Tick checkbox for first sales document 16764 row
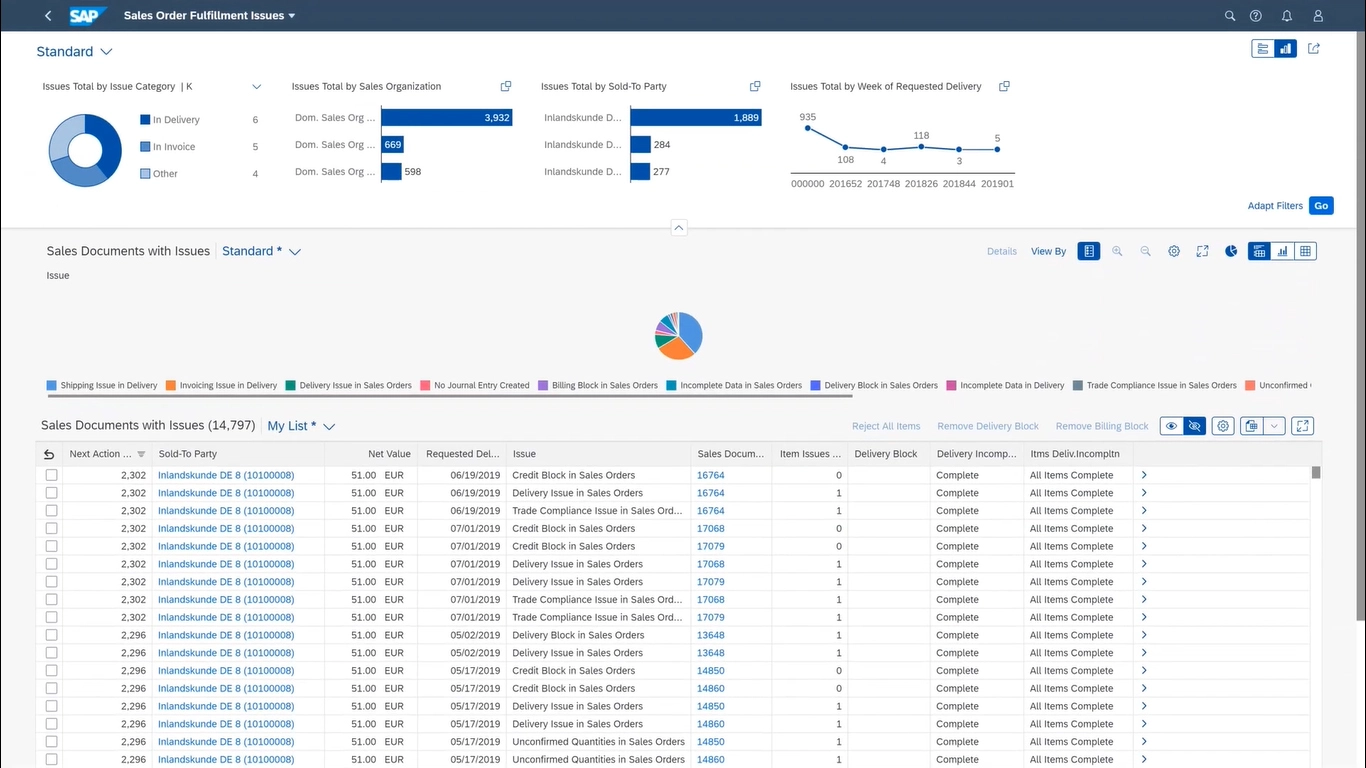 (x=51, y=475)
